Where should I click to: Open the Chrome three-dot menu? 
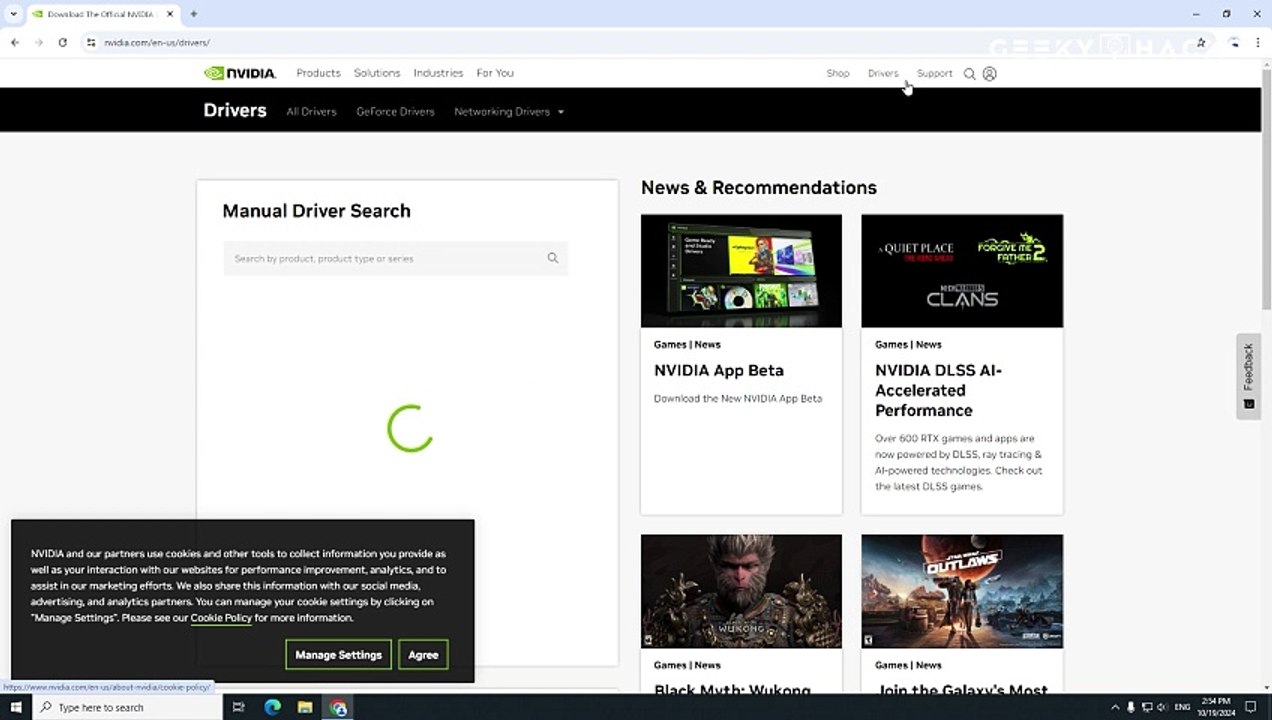(1257, 43)
